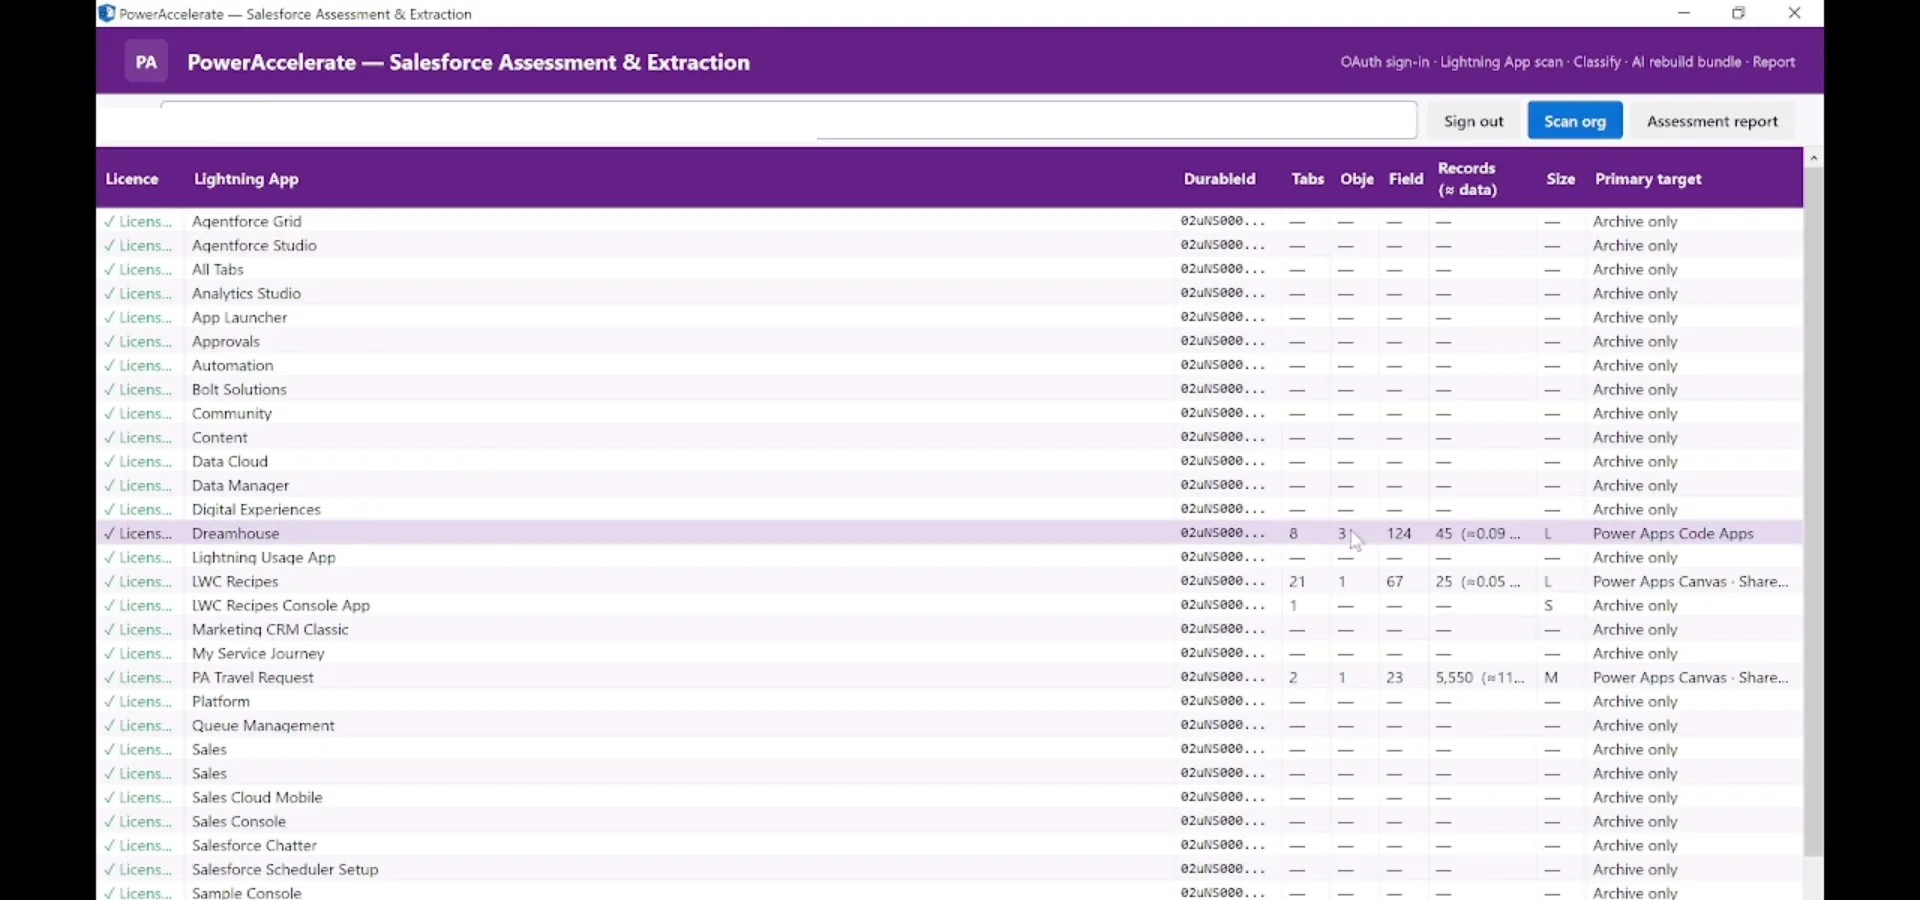Click the vertical scrollbar thumb
The image size is (1920, 900).
click(1813, 510)
